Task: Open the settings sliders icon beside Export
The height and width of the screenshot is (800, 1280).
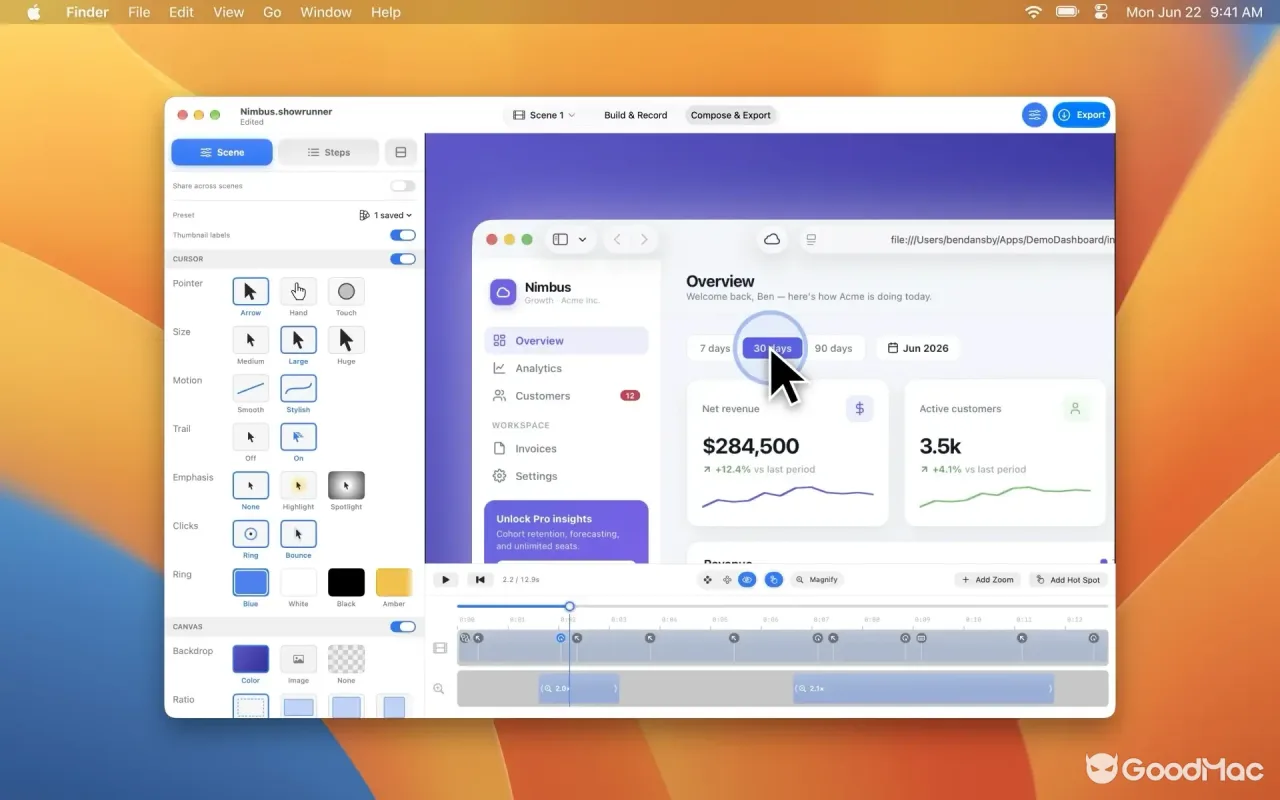Action: [1034, 115]
